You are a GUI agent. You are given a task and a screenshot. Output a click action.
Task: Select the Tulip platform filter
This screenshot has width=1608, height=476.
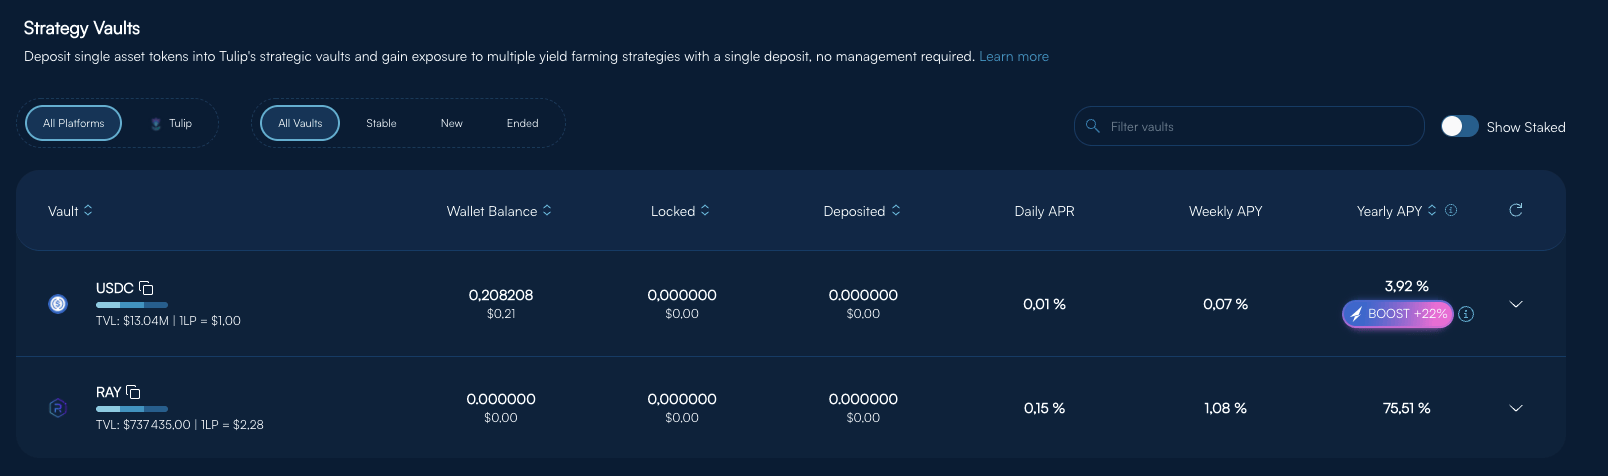(x=171, y=123)
